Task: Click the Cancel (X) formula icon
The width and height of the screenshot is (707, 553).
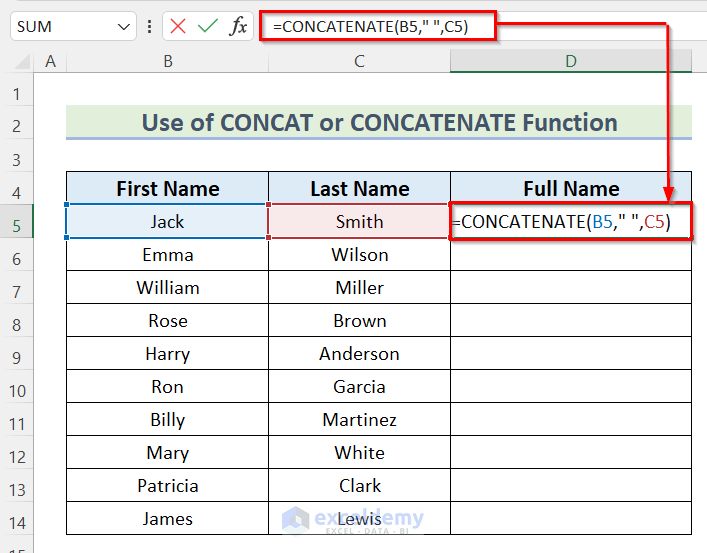Action: 178,26
